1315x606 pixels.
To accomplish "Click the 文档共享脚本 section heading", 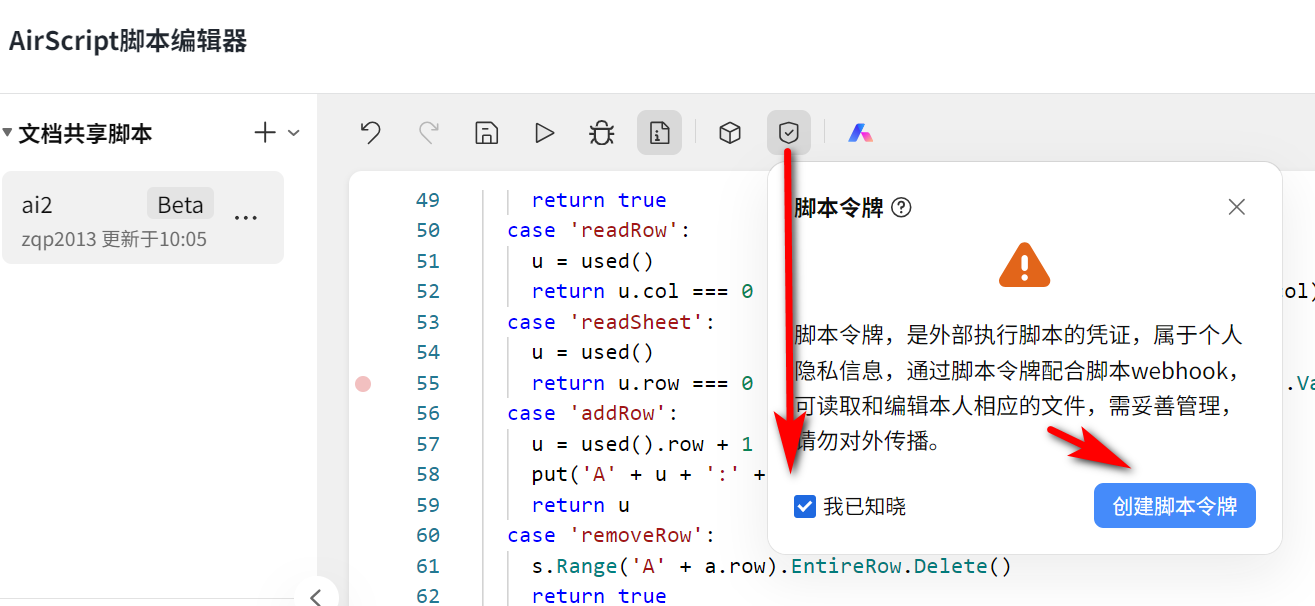I will [85, 134].
